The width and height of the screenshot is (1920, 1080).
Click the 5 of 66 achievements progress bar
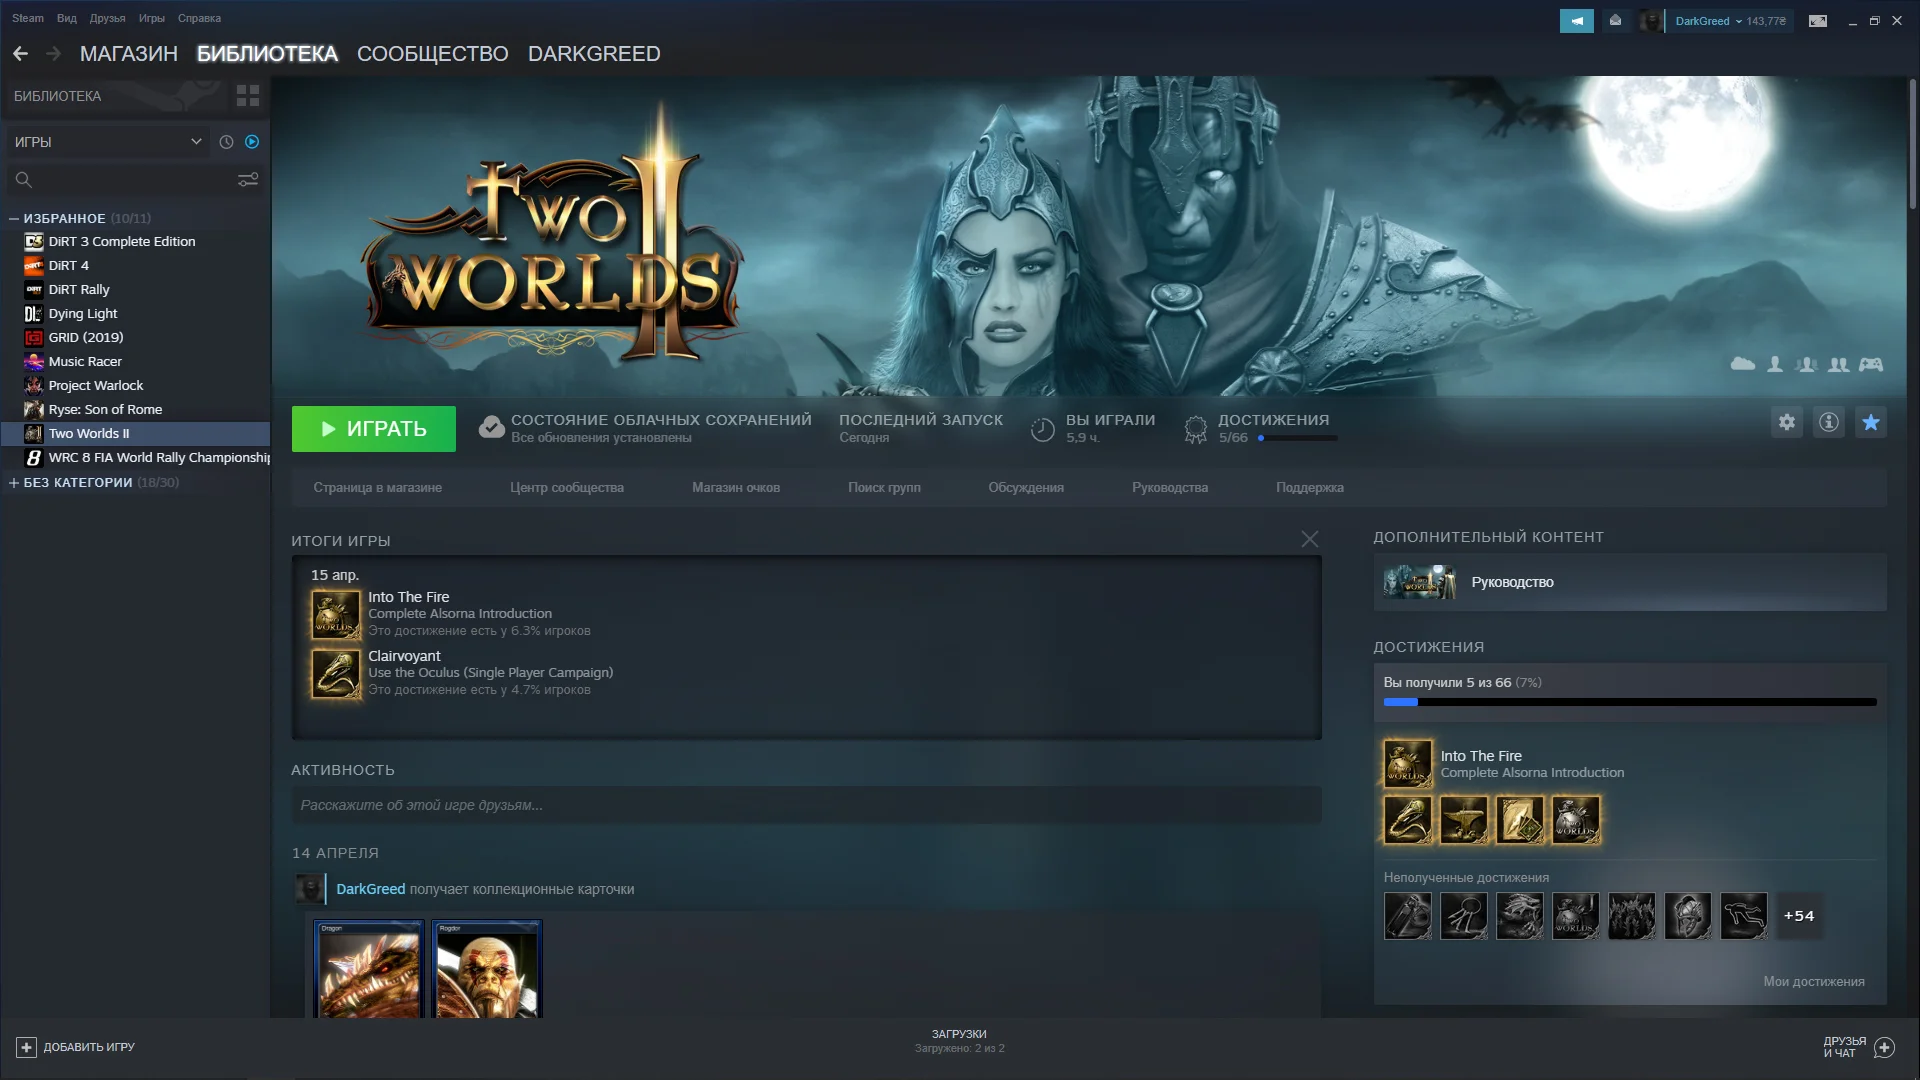(x=1630, y=702)
